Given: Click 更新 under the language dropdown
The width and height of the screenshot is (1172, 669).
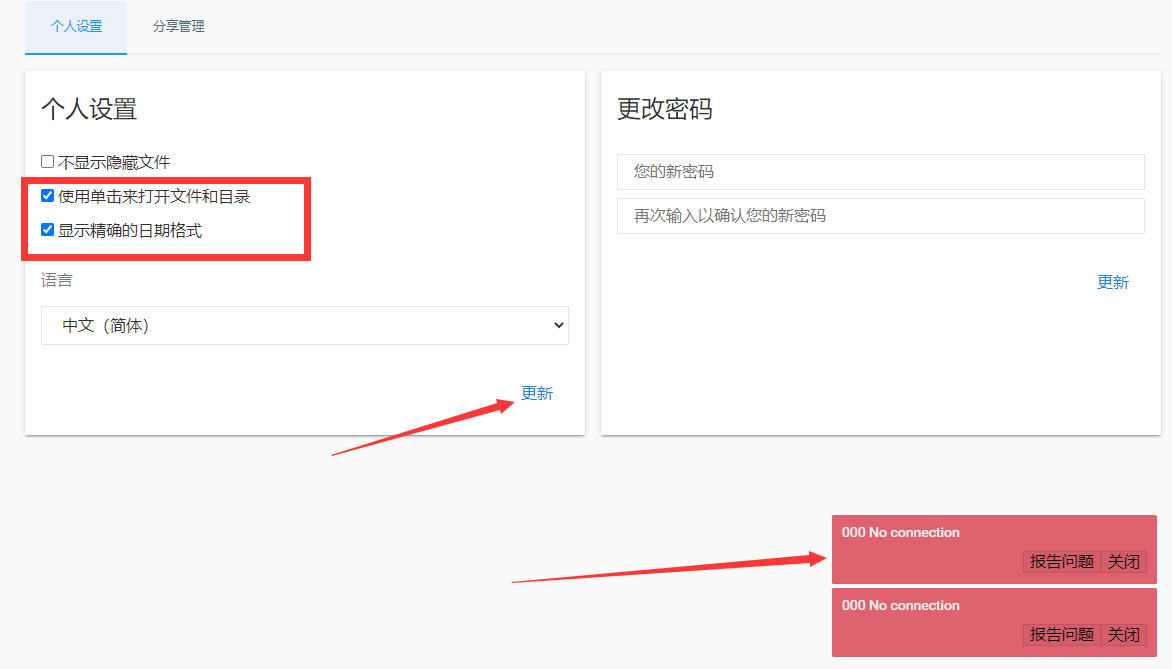Looking at the screenshot, I should [x=537, y=393].
